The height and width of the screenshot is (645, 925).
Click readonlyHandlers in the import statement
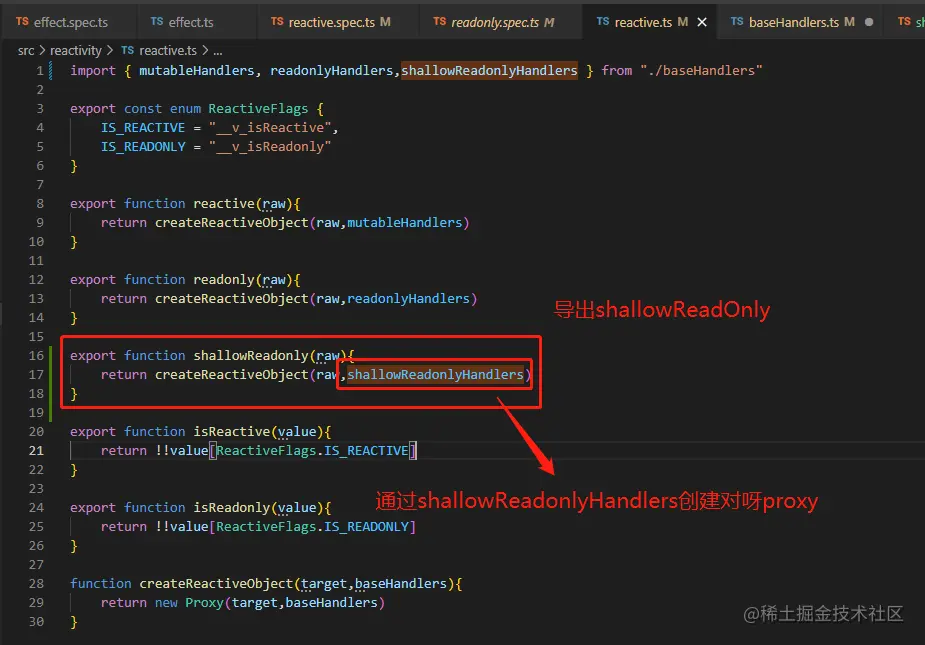pyautogui.click(x=332, y=71)
